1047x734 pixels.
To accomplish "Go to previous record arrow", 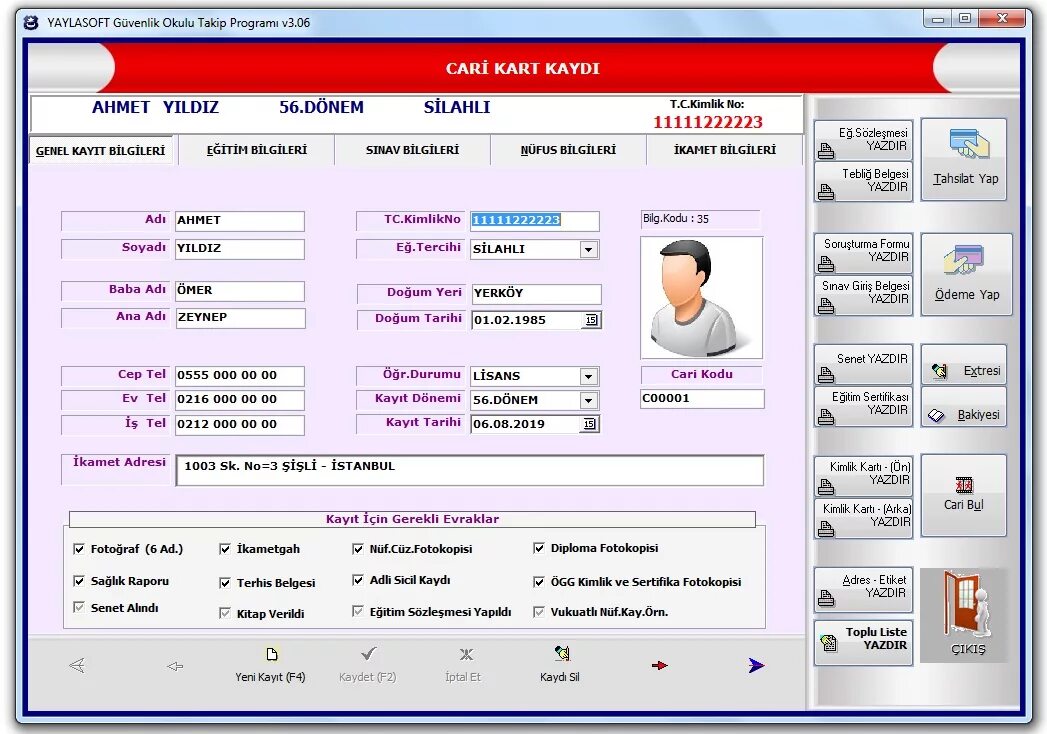I will click(175, 666).
